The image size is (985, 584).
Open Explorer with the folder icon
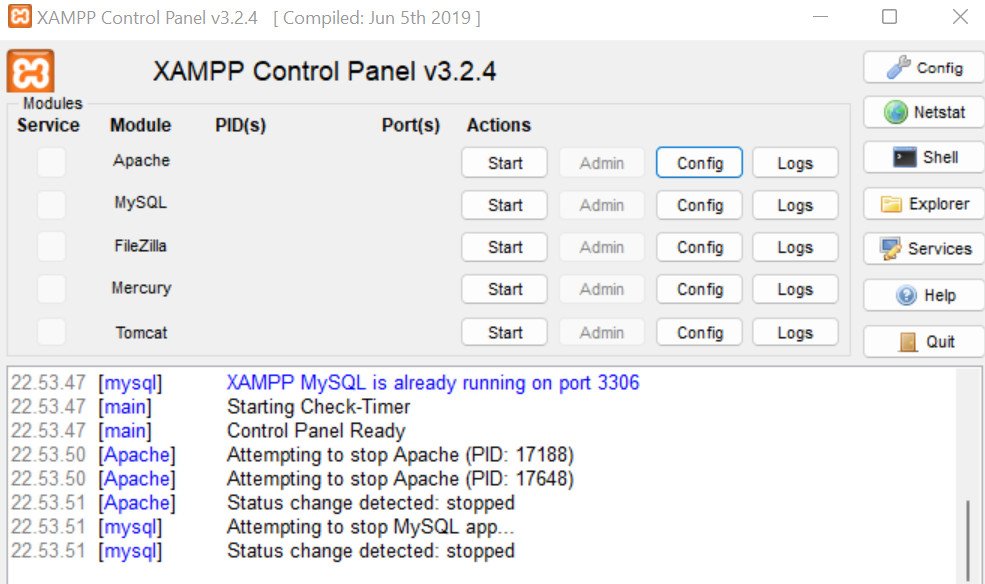click(x=924, y=204)
